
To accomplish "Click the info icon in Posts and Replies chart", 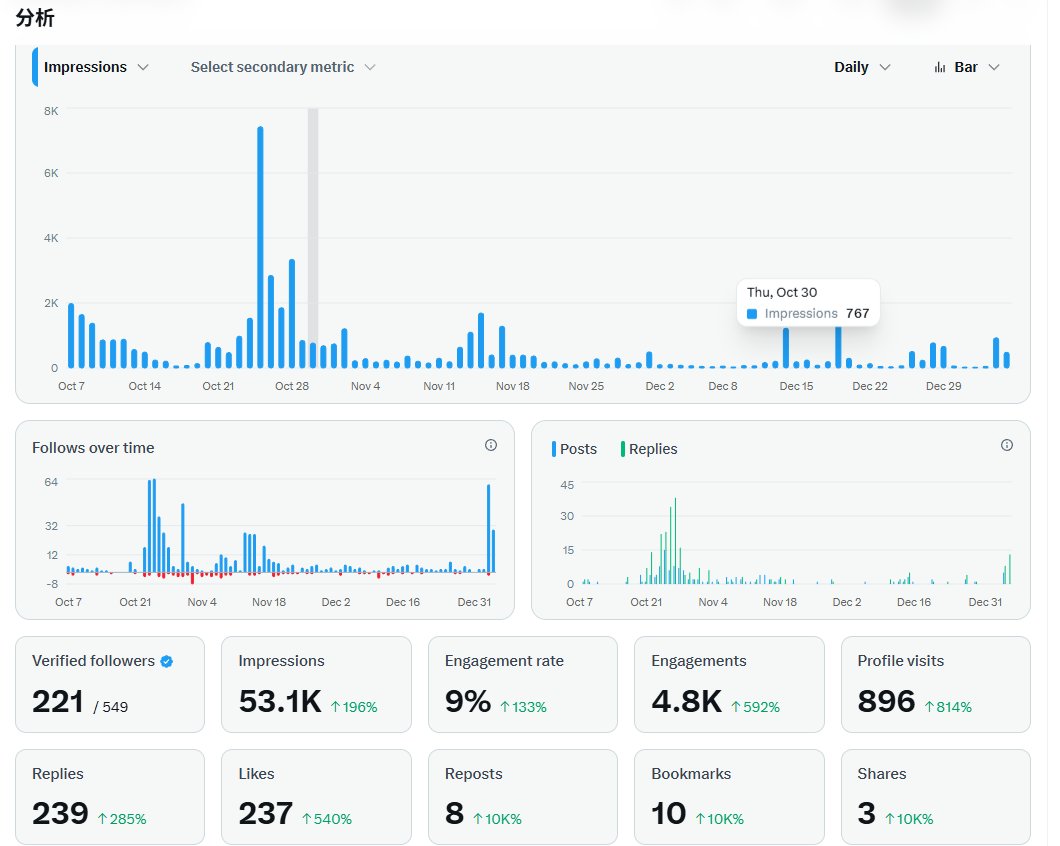I will pos(1007,445).
